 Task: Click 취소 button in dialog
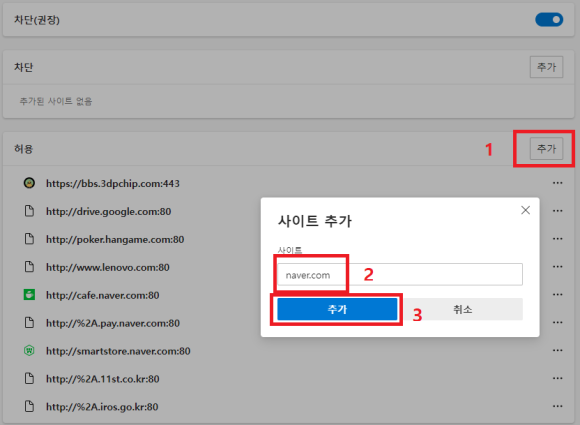(463, 309)
